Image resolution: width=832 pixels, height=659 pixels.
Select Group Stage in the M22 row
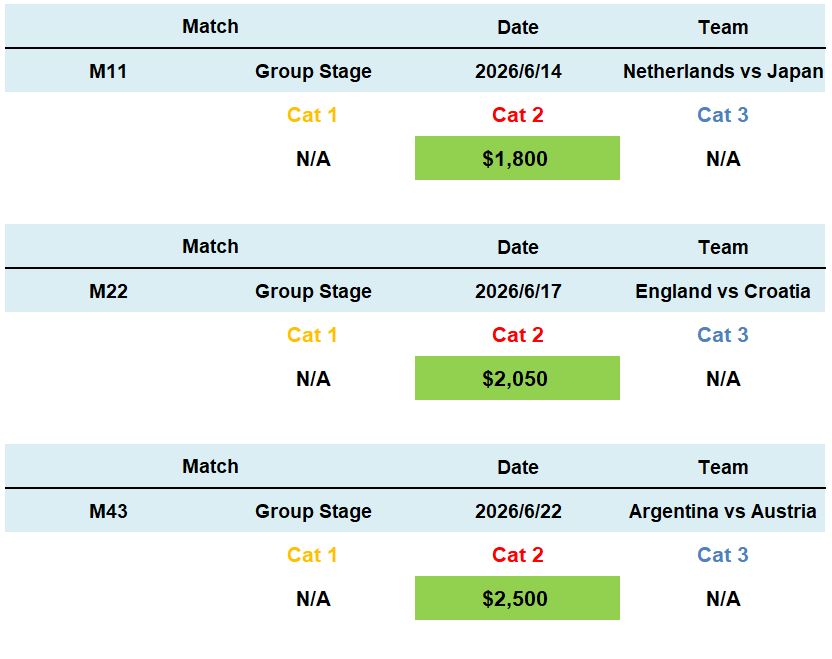tap(313, 292)
